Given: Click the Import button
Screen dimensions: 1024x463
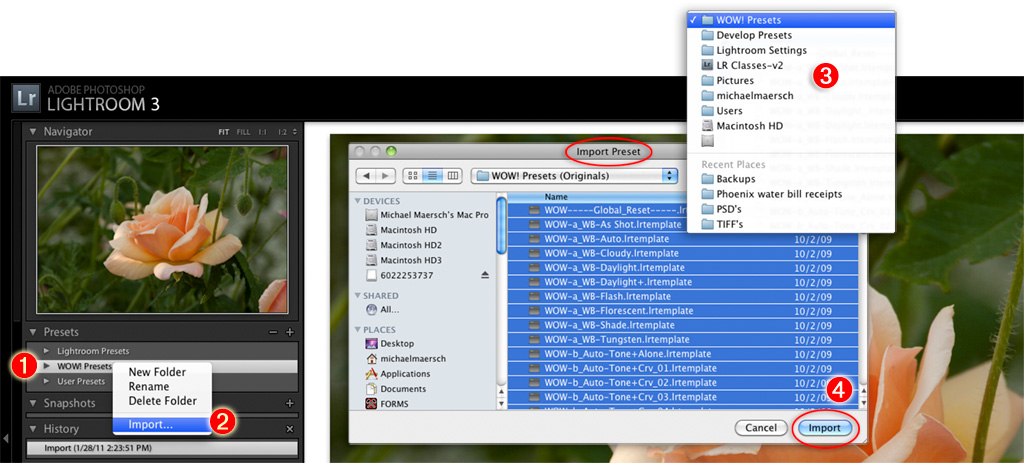Looking at the screenshot, I should (x=825, y=428).
